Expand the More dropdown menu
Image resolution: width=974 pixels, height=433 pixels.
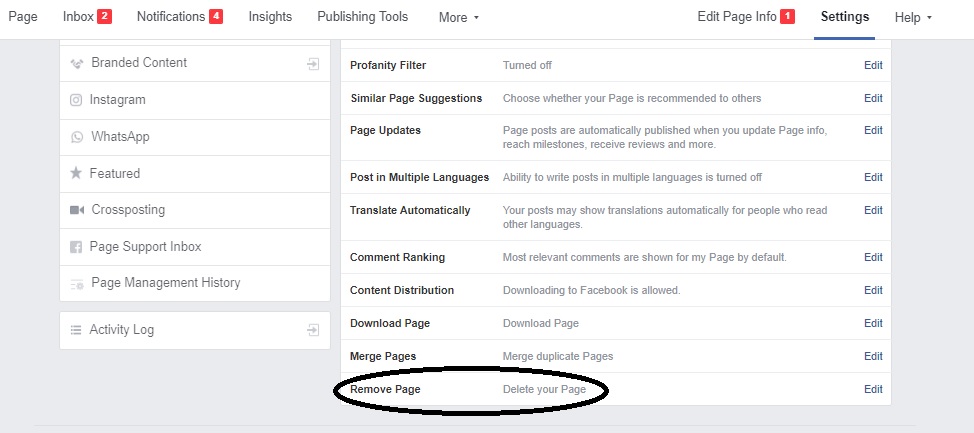click(x=459, y=17)
